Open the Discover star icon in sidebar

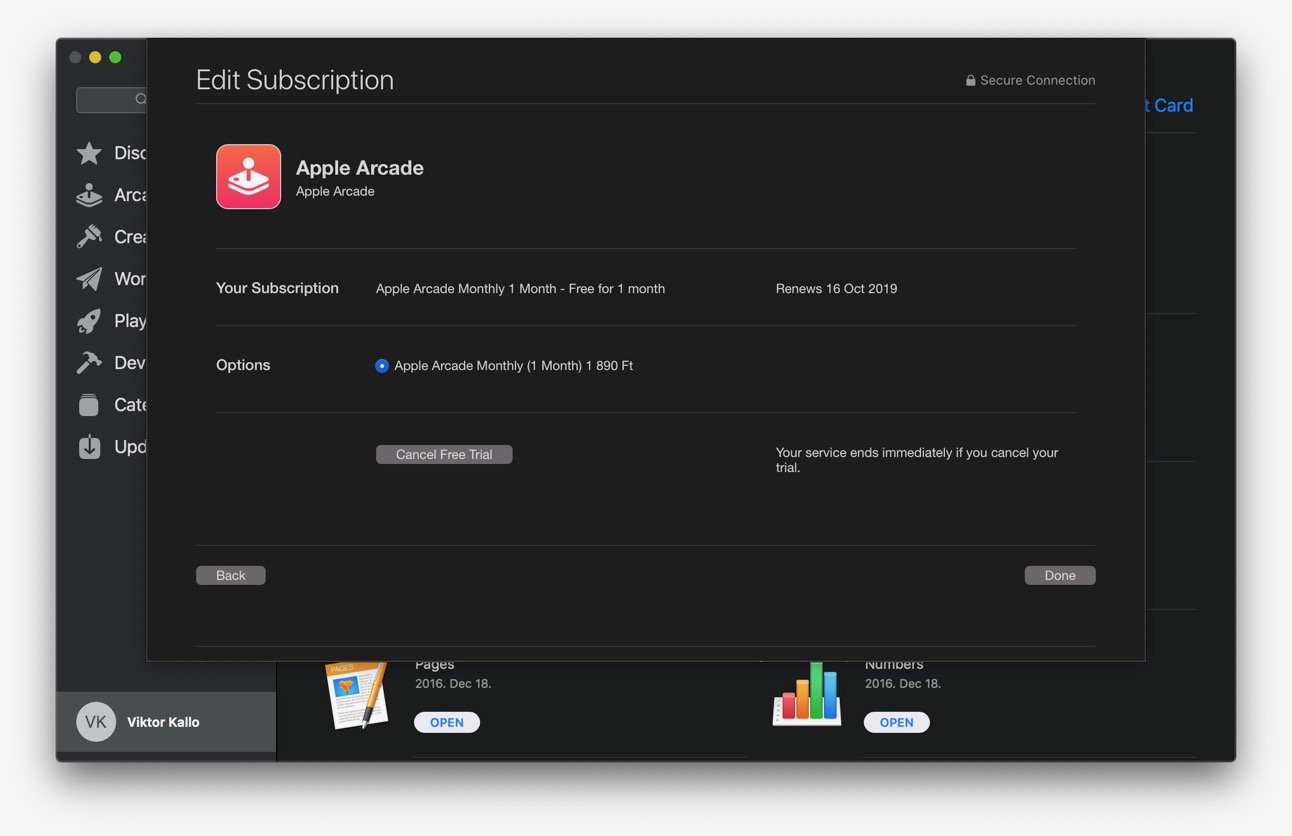click(89, 153)
